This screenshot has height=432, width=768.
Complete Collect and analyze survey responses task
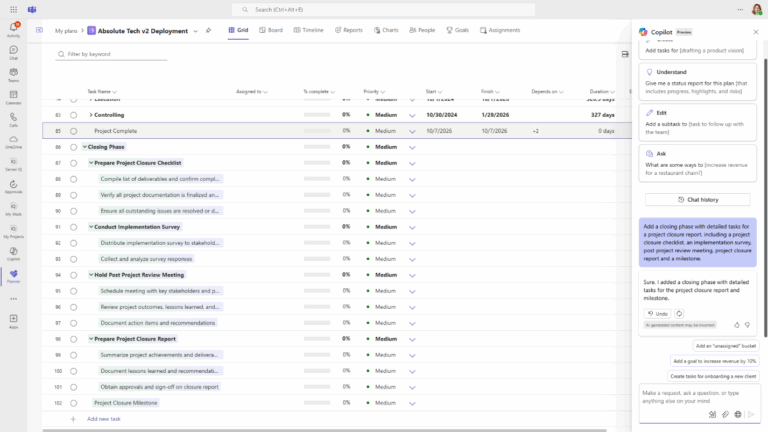[73, 259]
